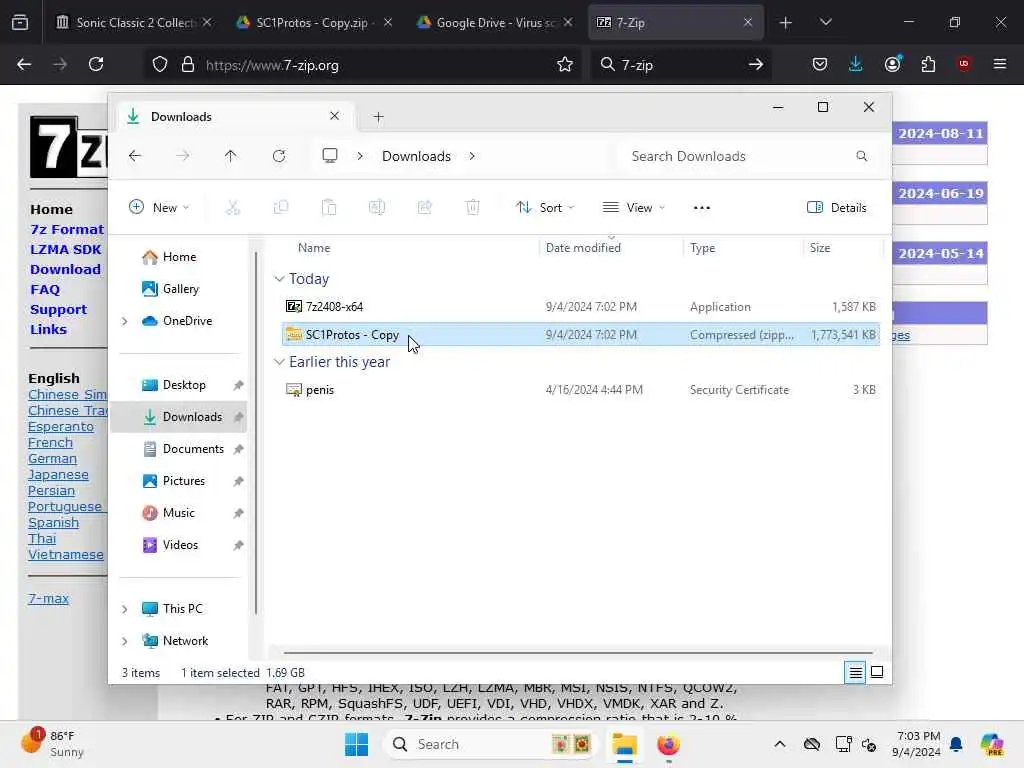The width and height of the screenshot is (1024, 768).
Task: Switch to large thumbnails view icon
Action: pos(877,672)
